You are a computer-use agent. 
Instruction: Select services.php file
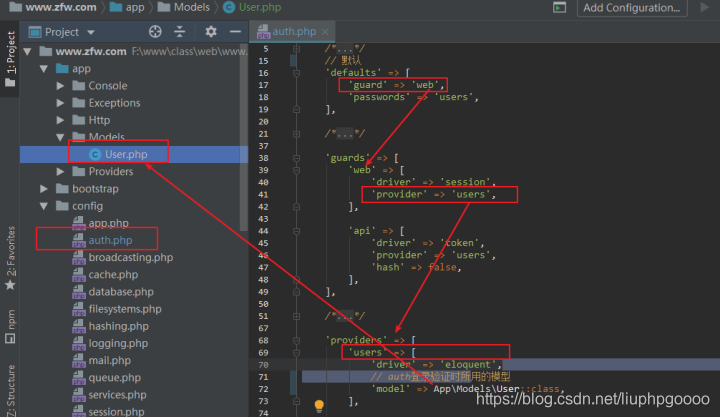[109, 395]
